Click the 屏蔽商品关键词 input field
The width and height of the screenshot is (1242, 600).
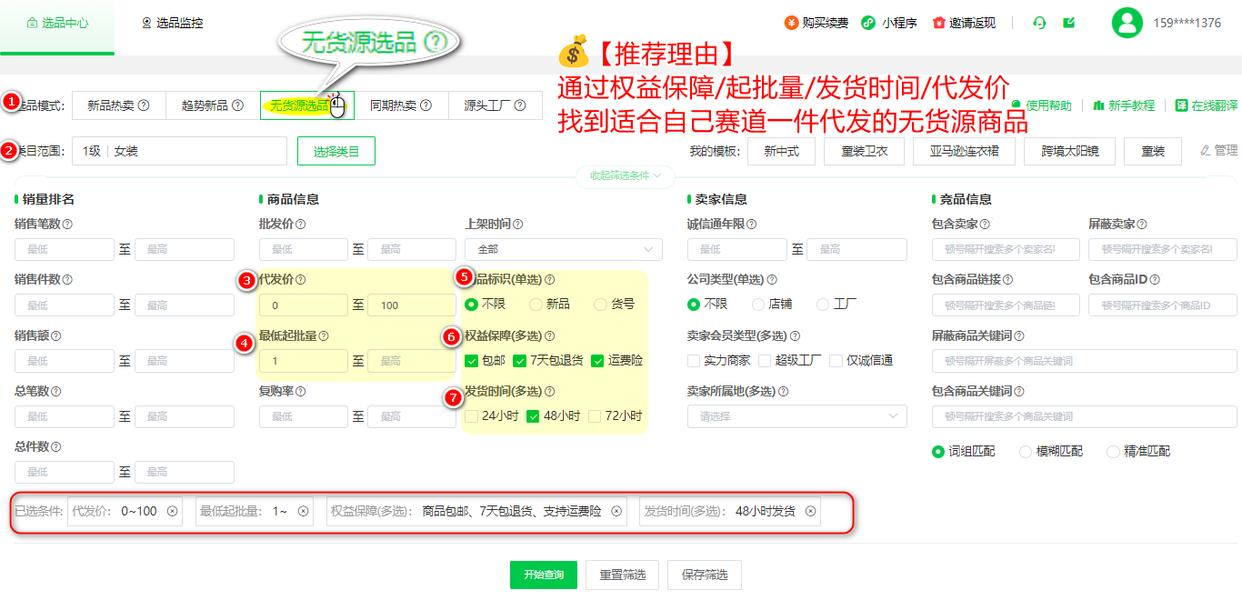click(x=1084, y=361)
